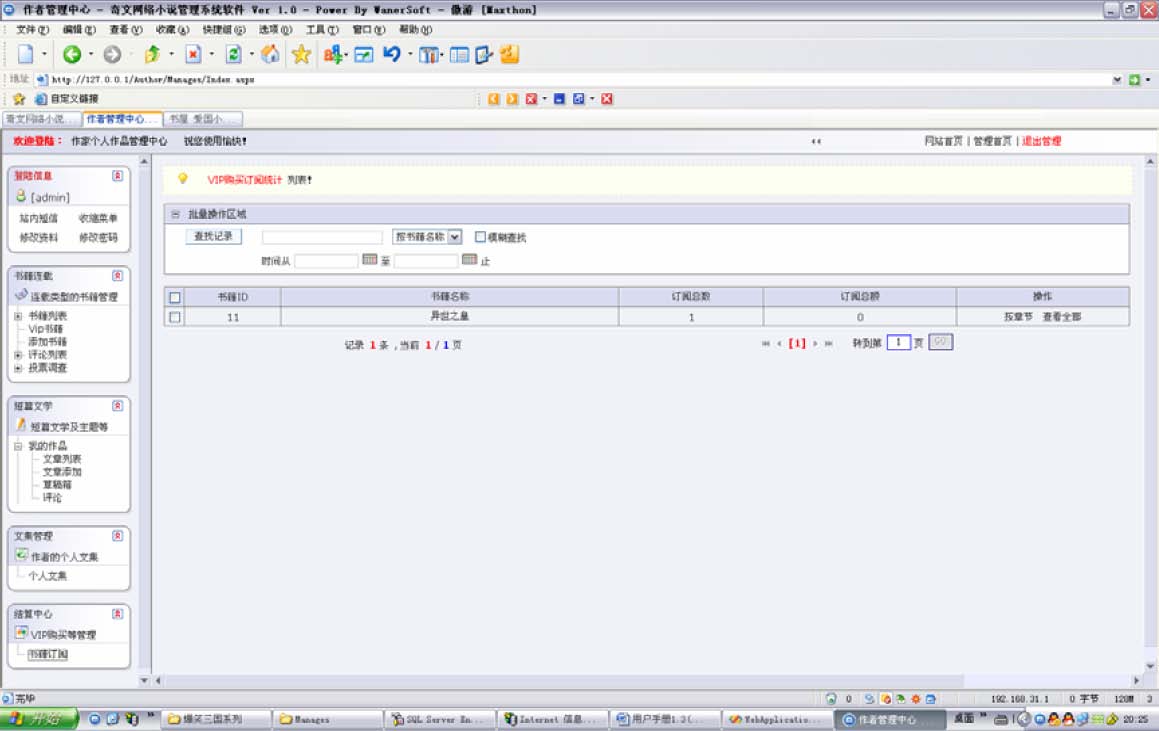1159x731 pixels.
Task: Click the search keyword input field
Action: (x=322, y=237)
